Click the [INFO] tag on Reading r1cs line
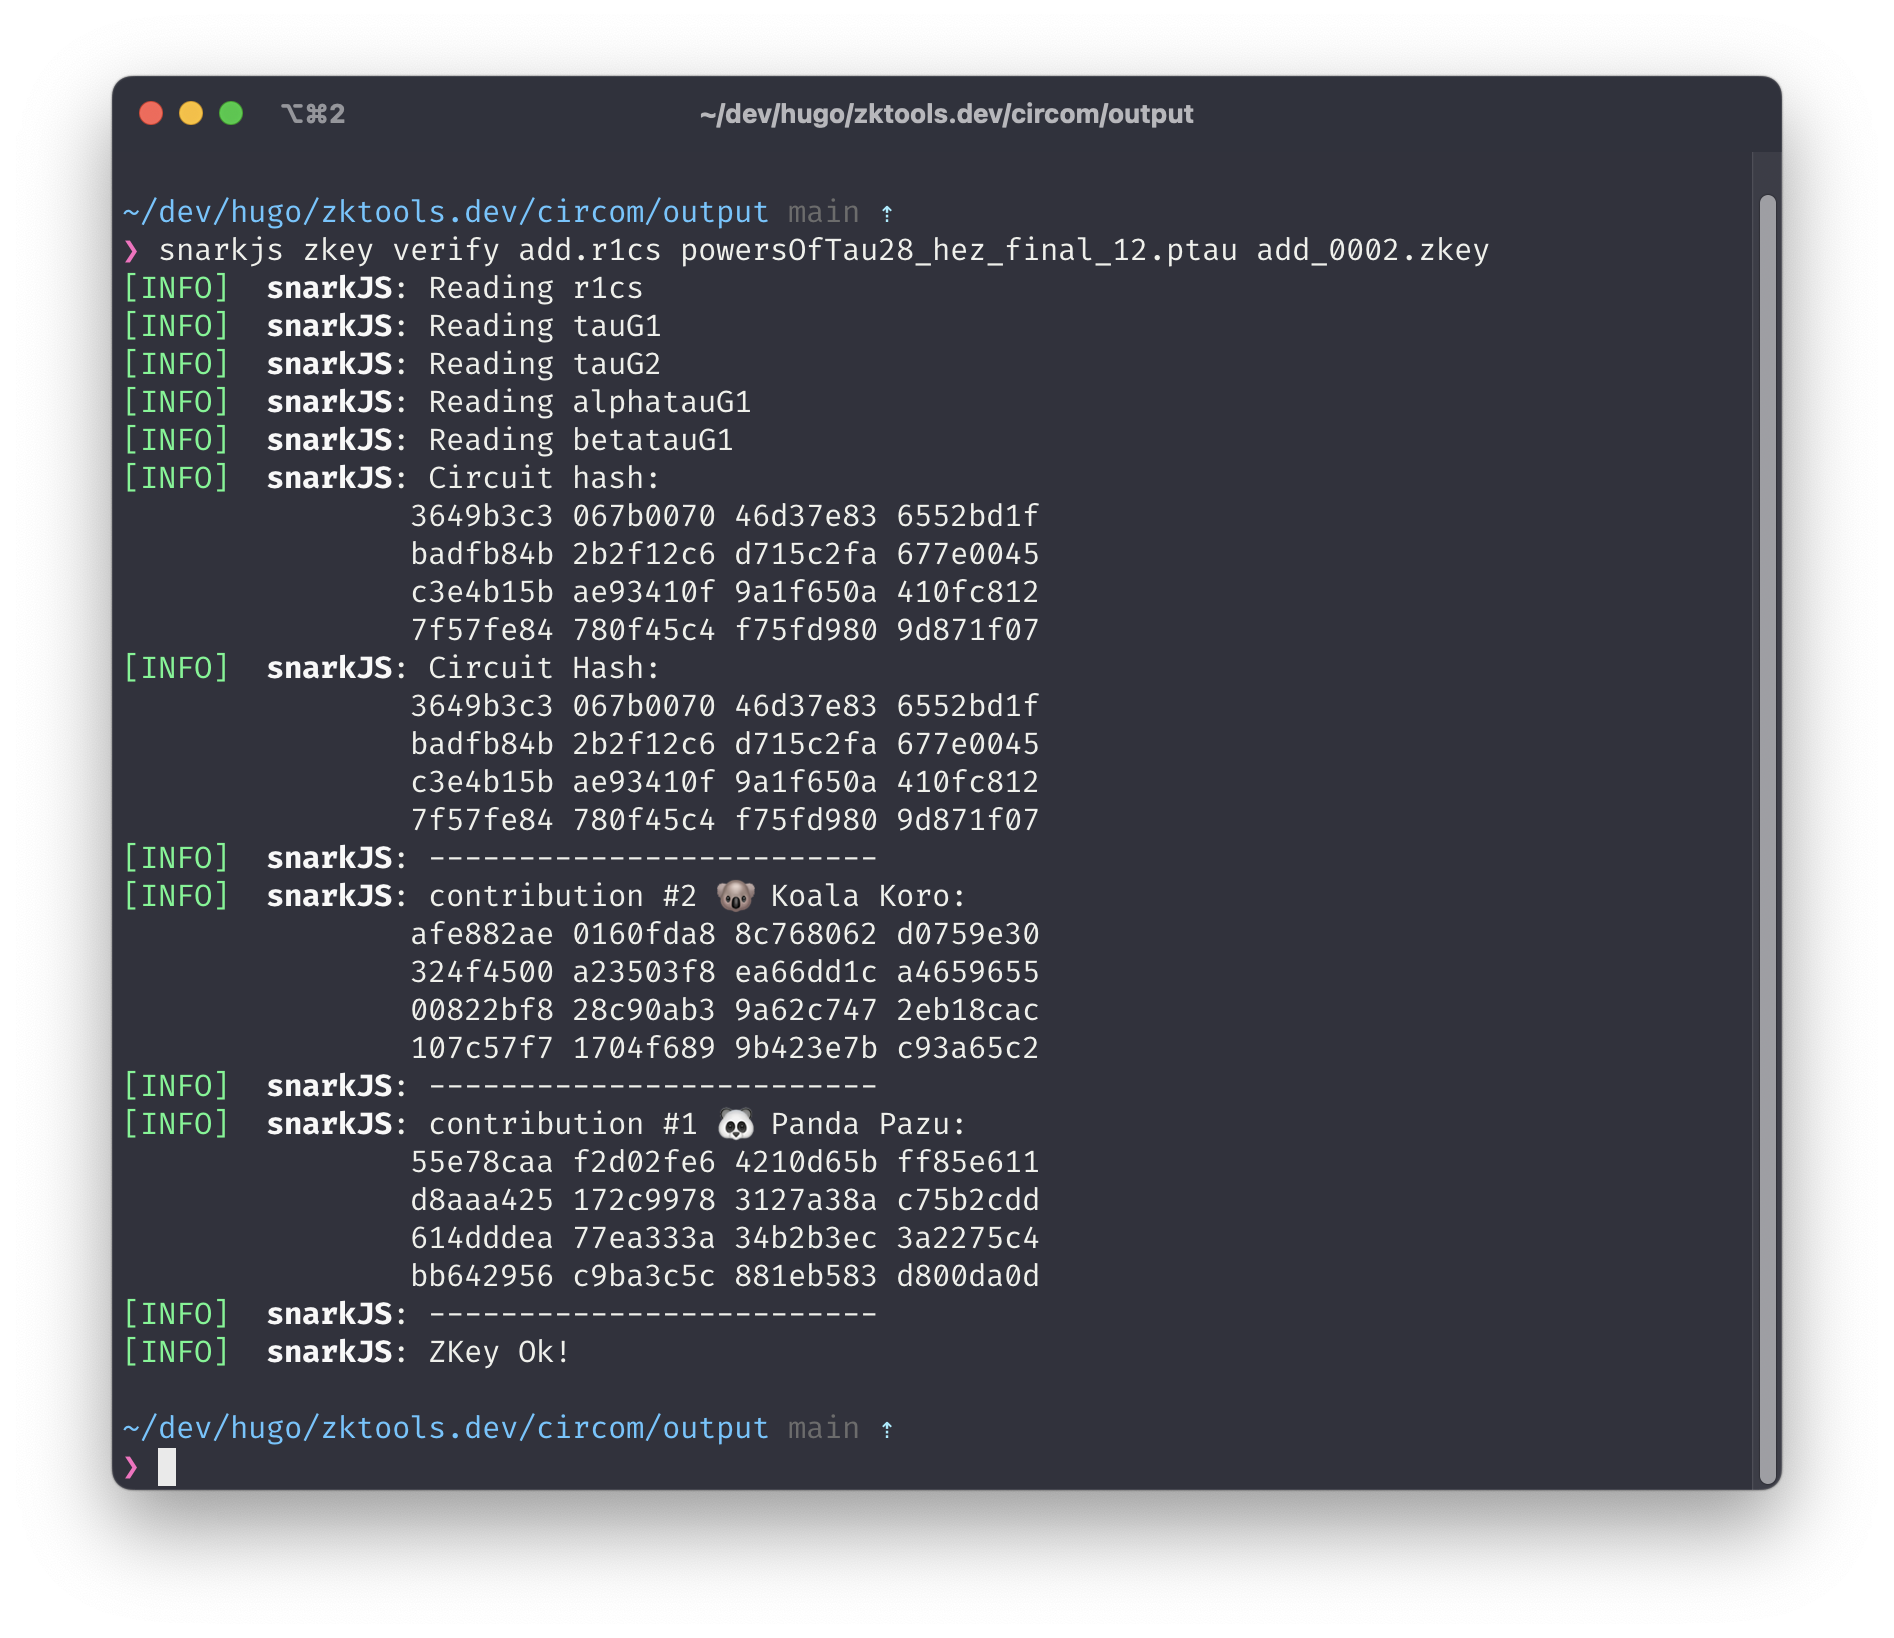 (x=176, y=288)
